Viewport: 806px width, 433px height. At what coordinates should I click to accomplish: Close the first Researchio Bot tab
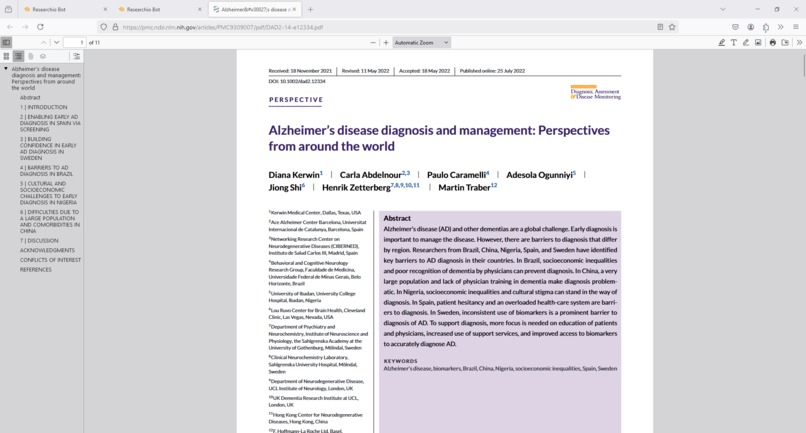[105, 9]
